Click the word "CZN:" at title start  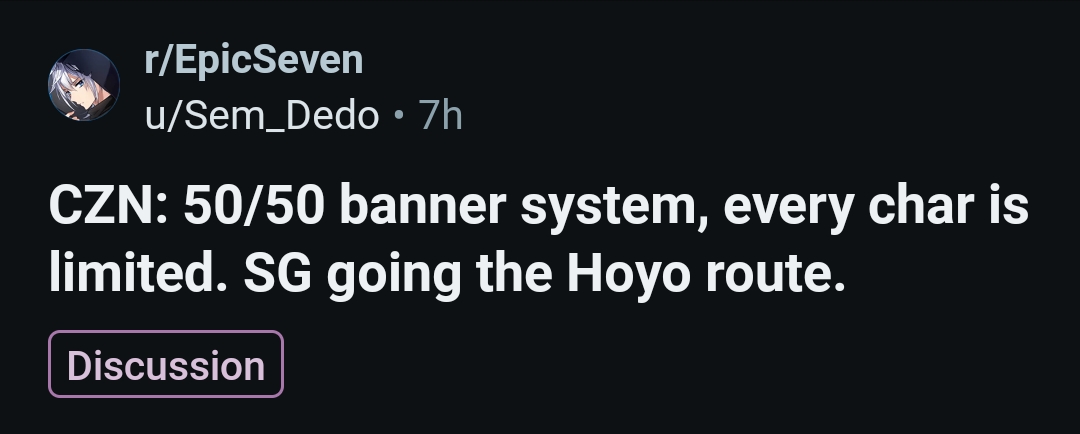coord(108,206)
